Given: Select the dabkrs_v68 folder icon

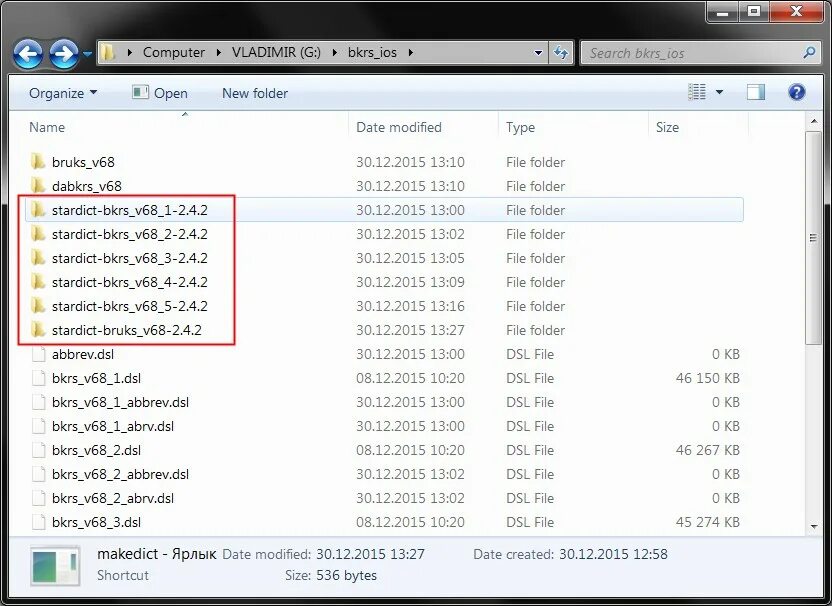Looking at the screenshot, I should click(x=38, y=186).
